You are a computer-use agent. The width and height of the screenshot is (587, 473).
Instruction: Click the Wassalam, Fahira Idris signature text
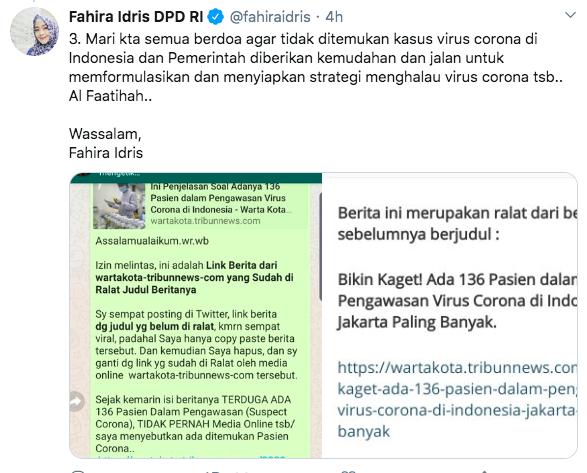(106, 143)
